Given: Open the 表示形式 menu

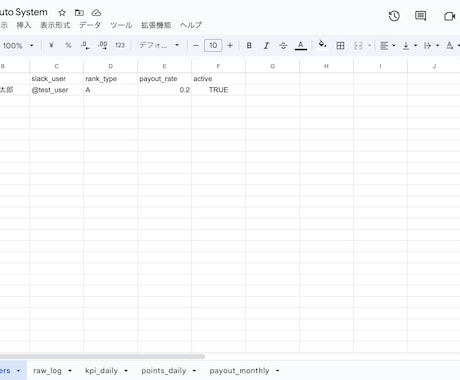Looking at the screenshot, I should tap(55, 25).
